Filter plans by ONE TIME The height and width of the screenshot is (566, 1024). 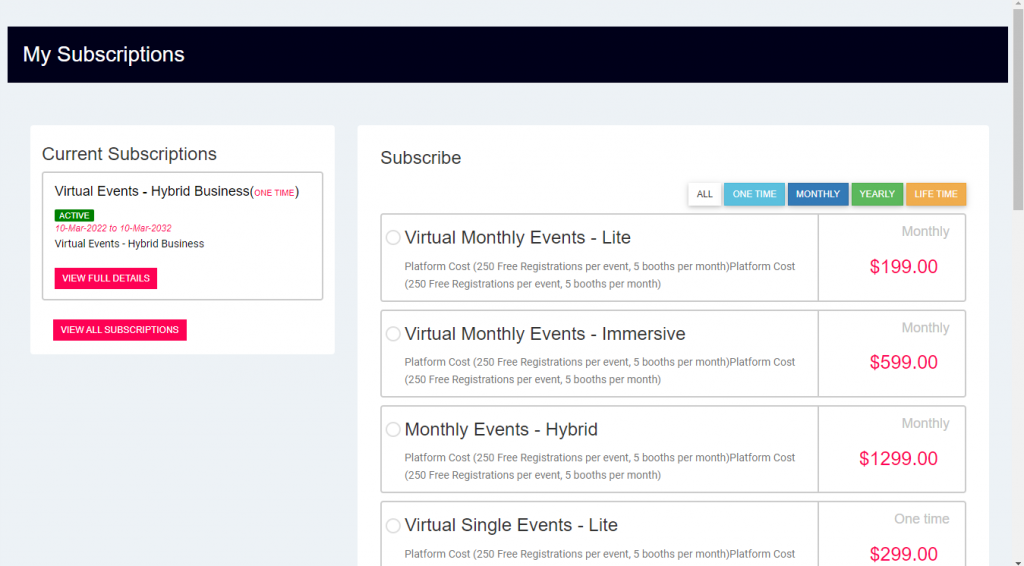click(754, 194)
